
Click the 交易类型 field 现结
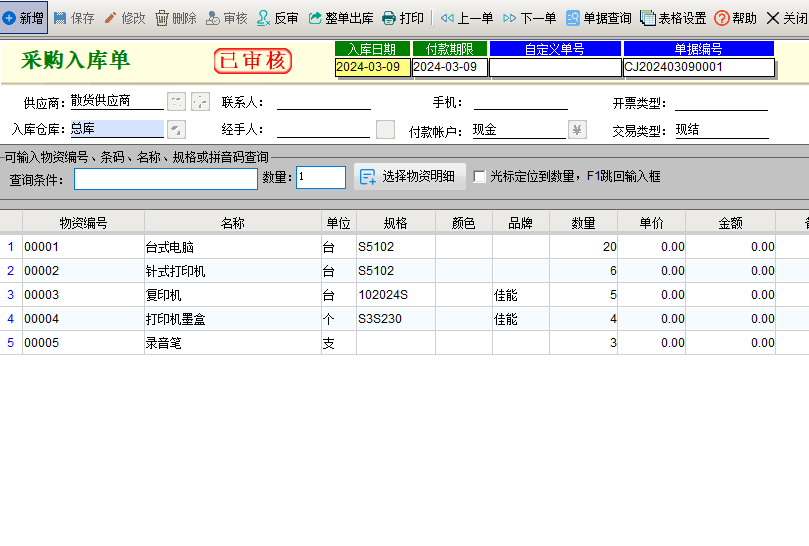pyautogui.click(x=722, y=130)
